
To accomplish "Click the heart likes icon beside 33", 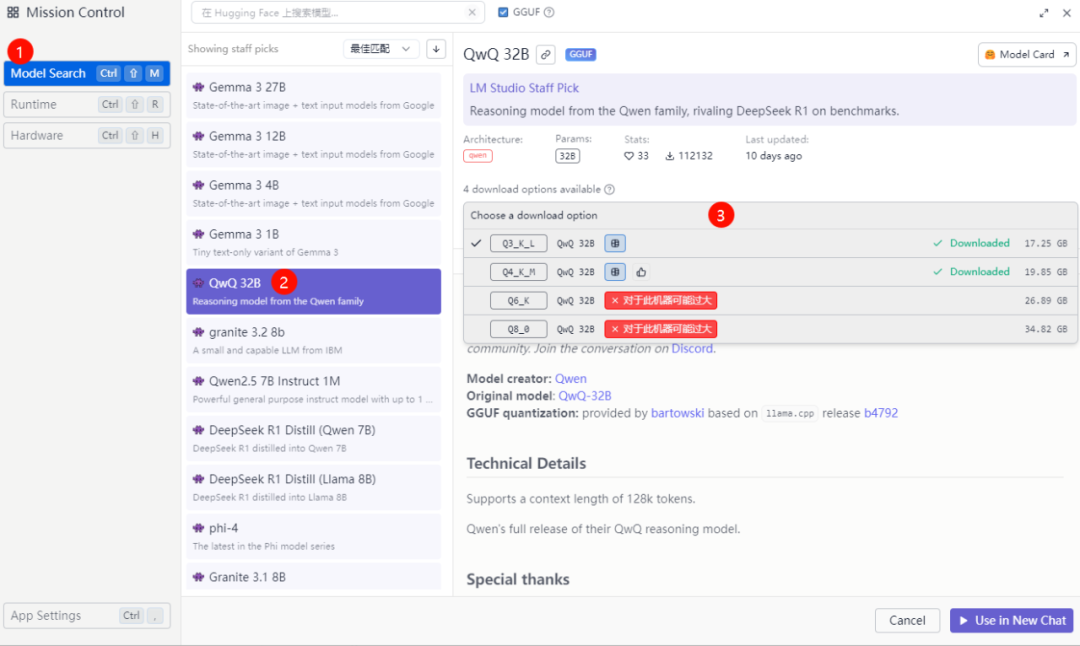I will [629, 156].
